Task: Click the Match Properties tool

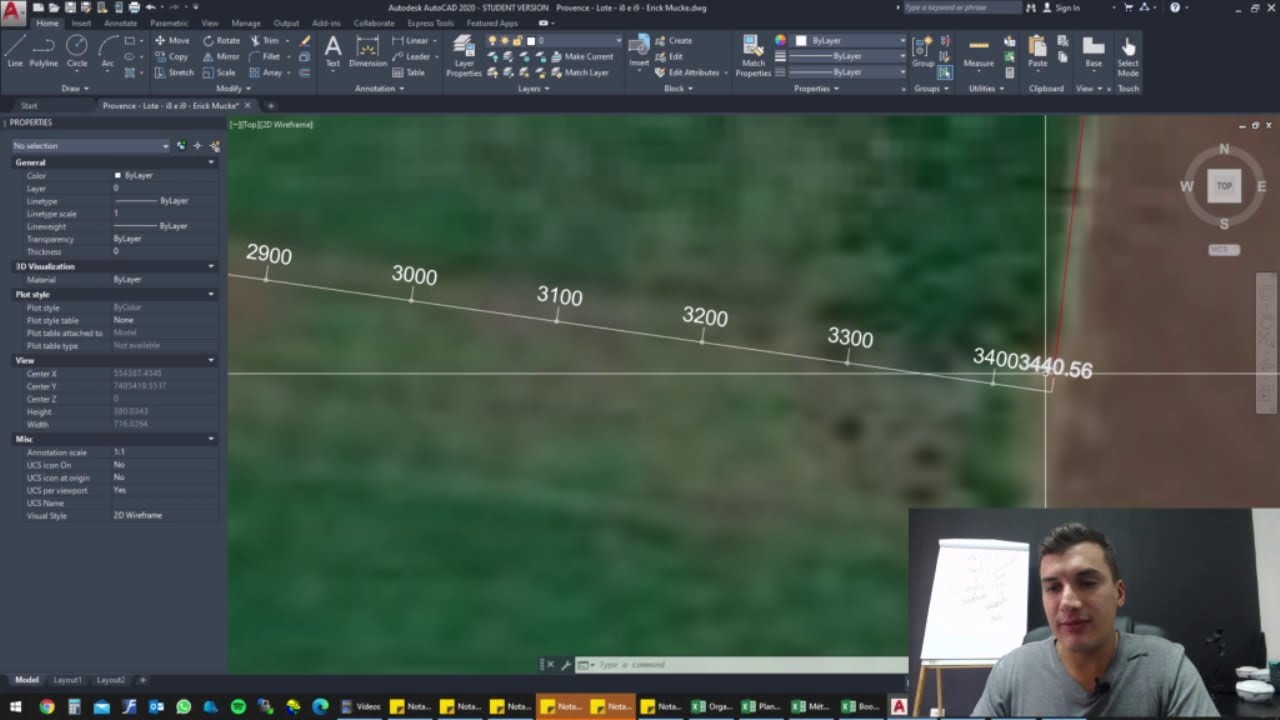Action: [753, 56]
